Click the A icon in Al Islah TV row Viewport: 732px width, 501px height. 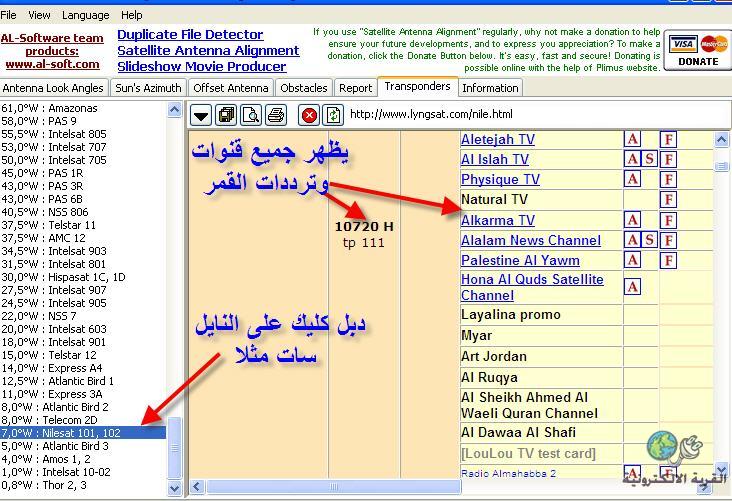(x=633, y=159)
